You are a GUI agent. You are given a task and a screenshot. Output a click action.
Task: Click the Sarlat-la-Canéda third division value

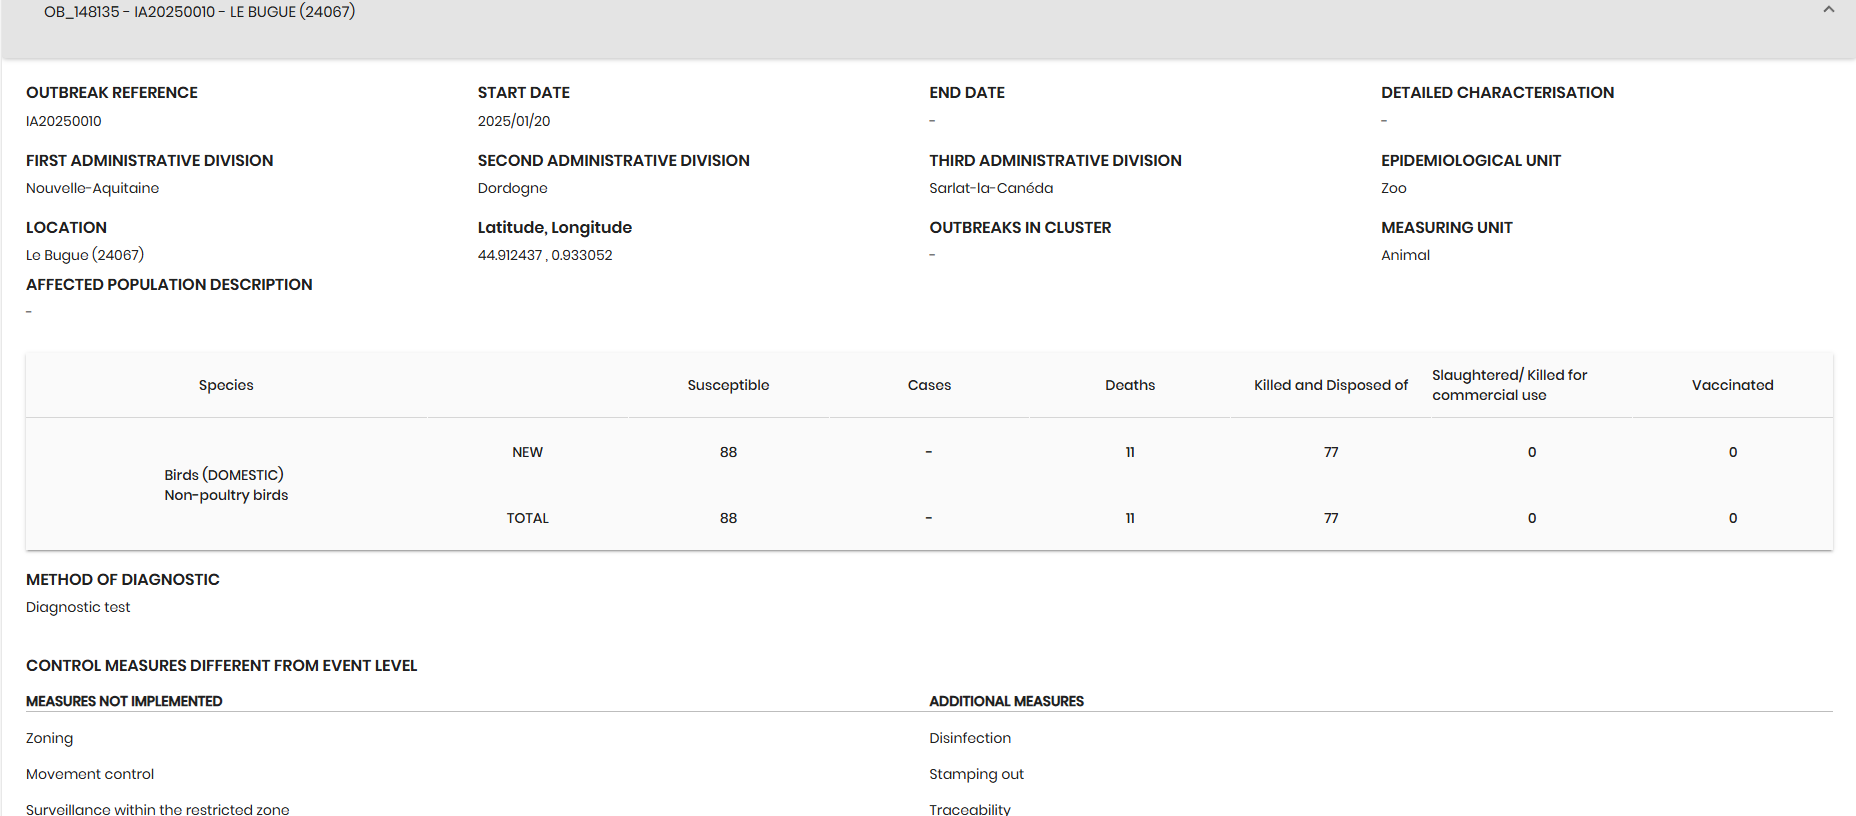(x=991, y=188)
